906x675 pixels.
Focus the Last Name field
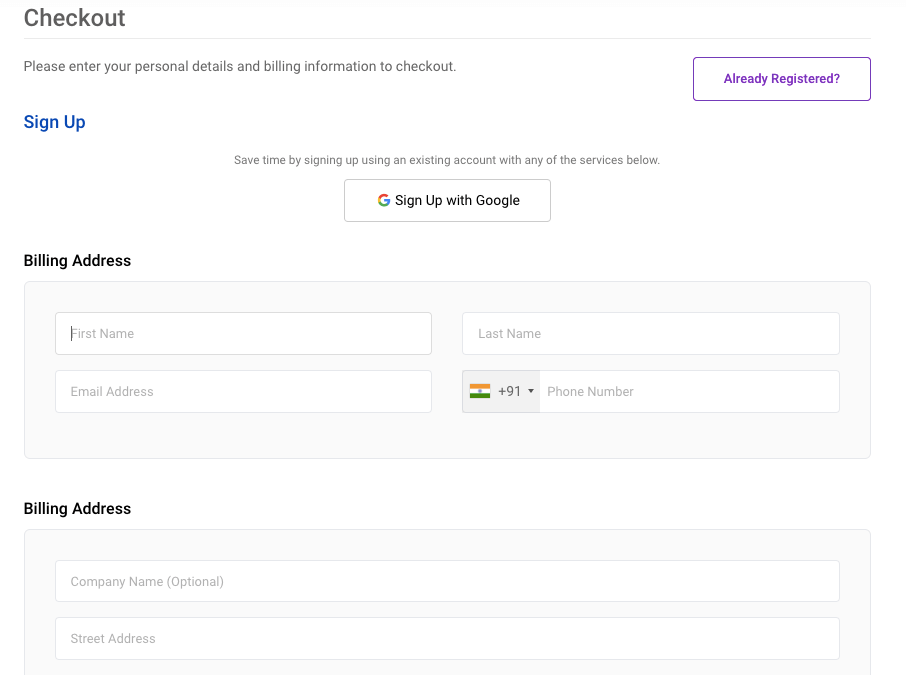(650, 333)
